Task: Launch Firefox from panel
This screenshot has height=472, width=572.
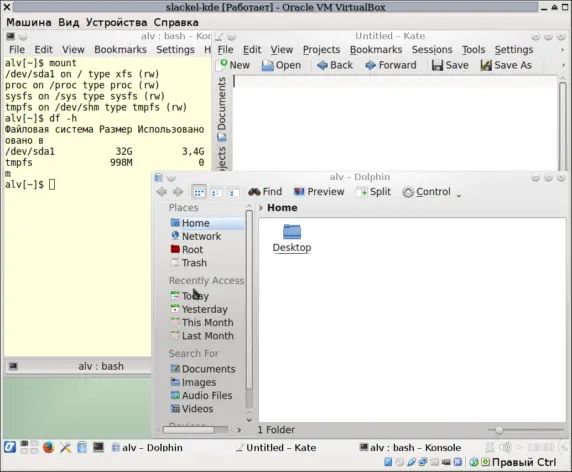Action: click(48, 447)
